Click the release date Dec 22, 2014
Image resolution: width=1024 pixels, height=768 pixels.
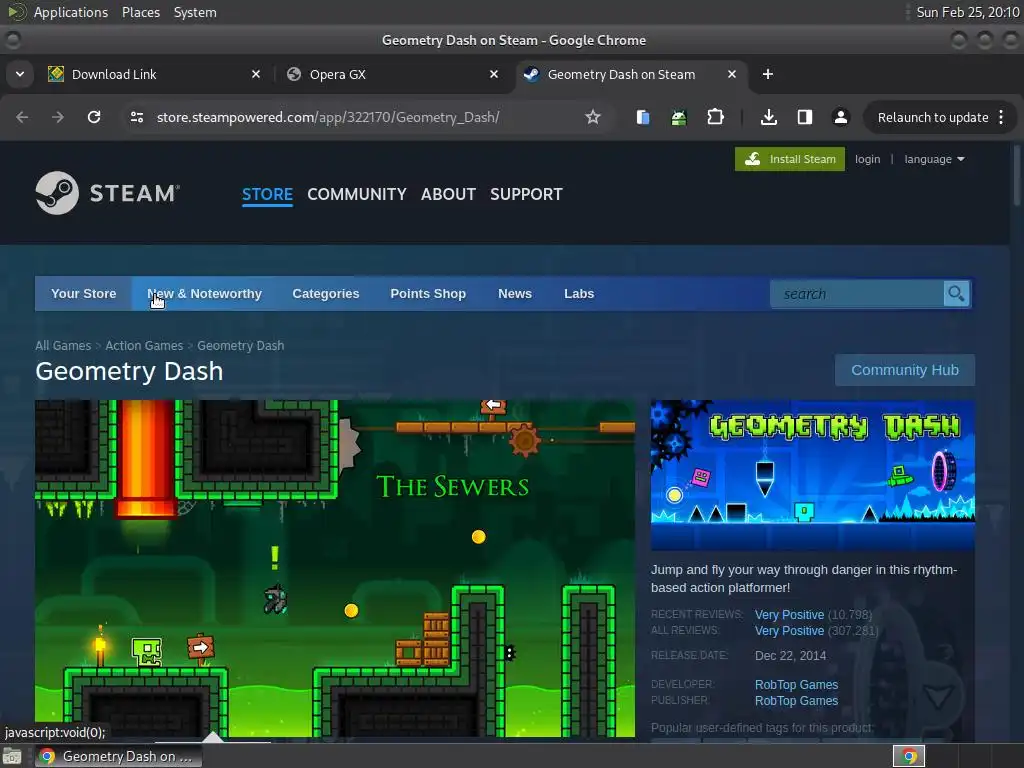pyautogui.click(x=790, y=656)
